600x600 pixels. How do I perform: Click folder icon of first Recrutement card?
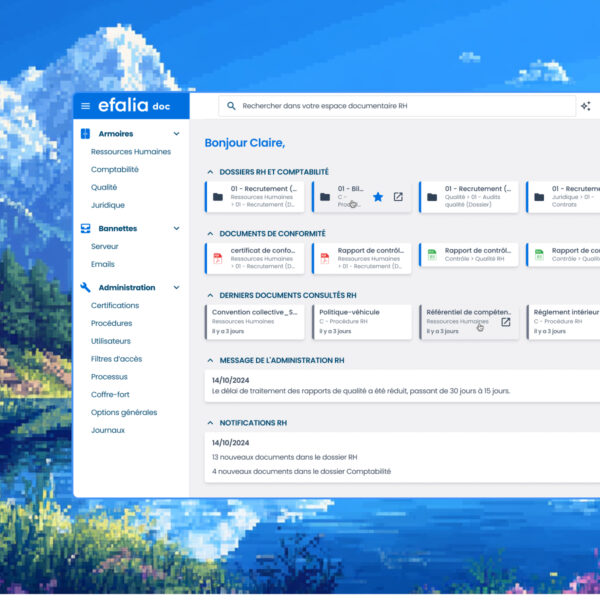tap(218, 197)
